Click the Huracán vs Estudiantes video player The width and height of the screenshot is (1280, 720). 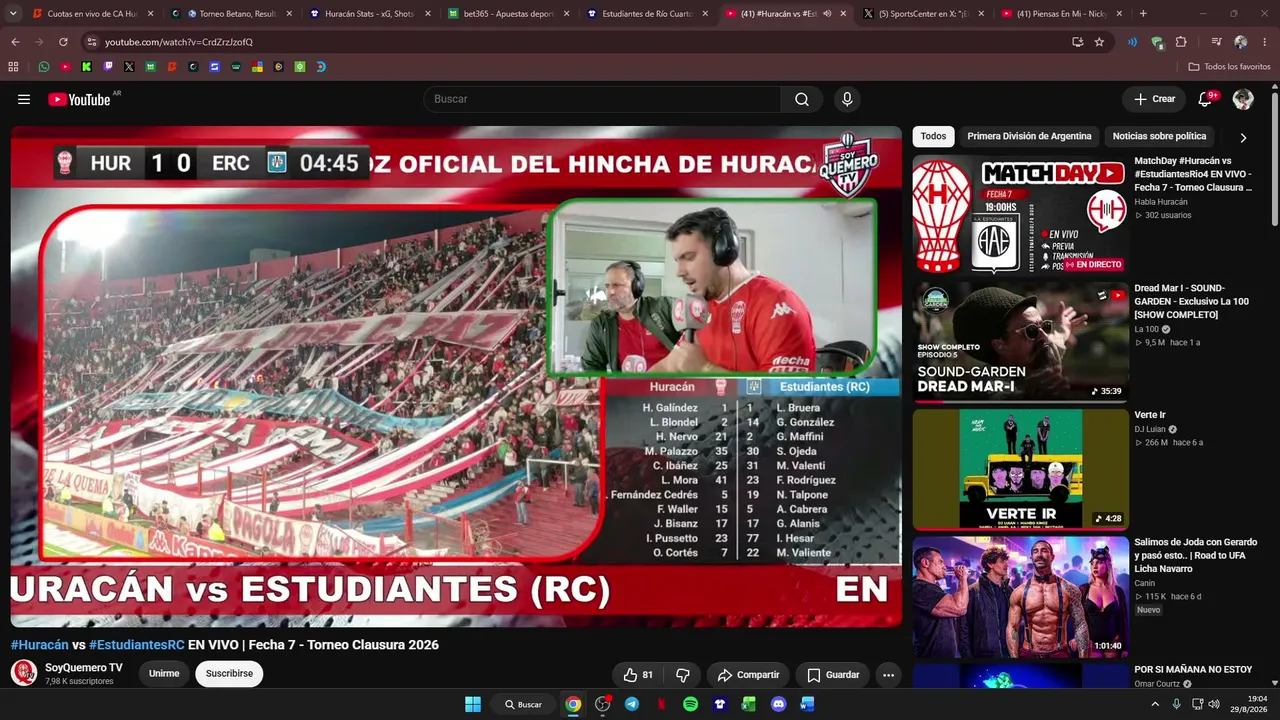[x=456, y=376]
